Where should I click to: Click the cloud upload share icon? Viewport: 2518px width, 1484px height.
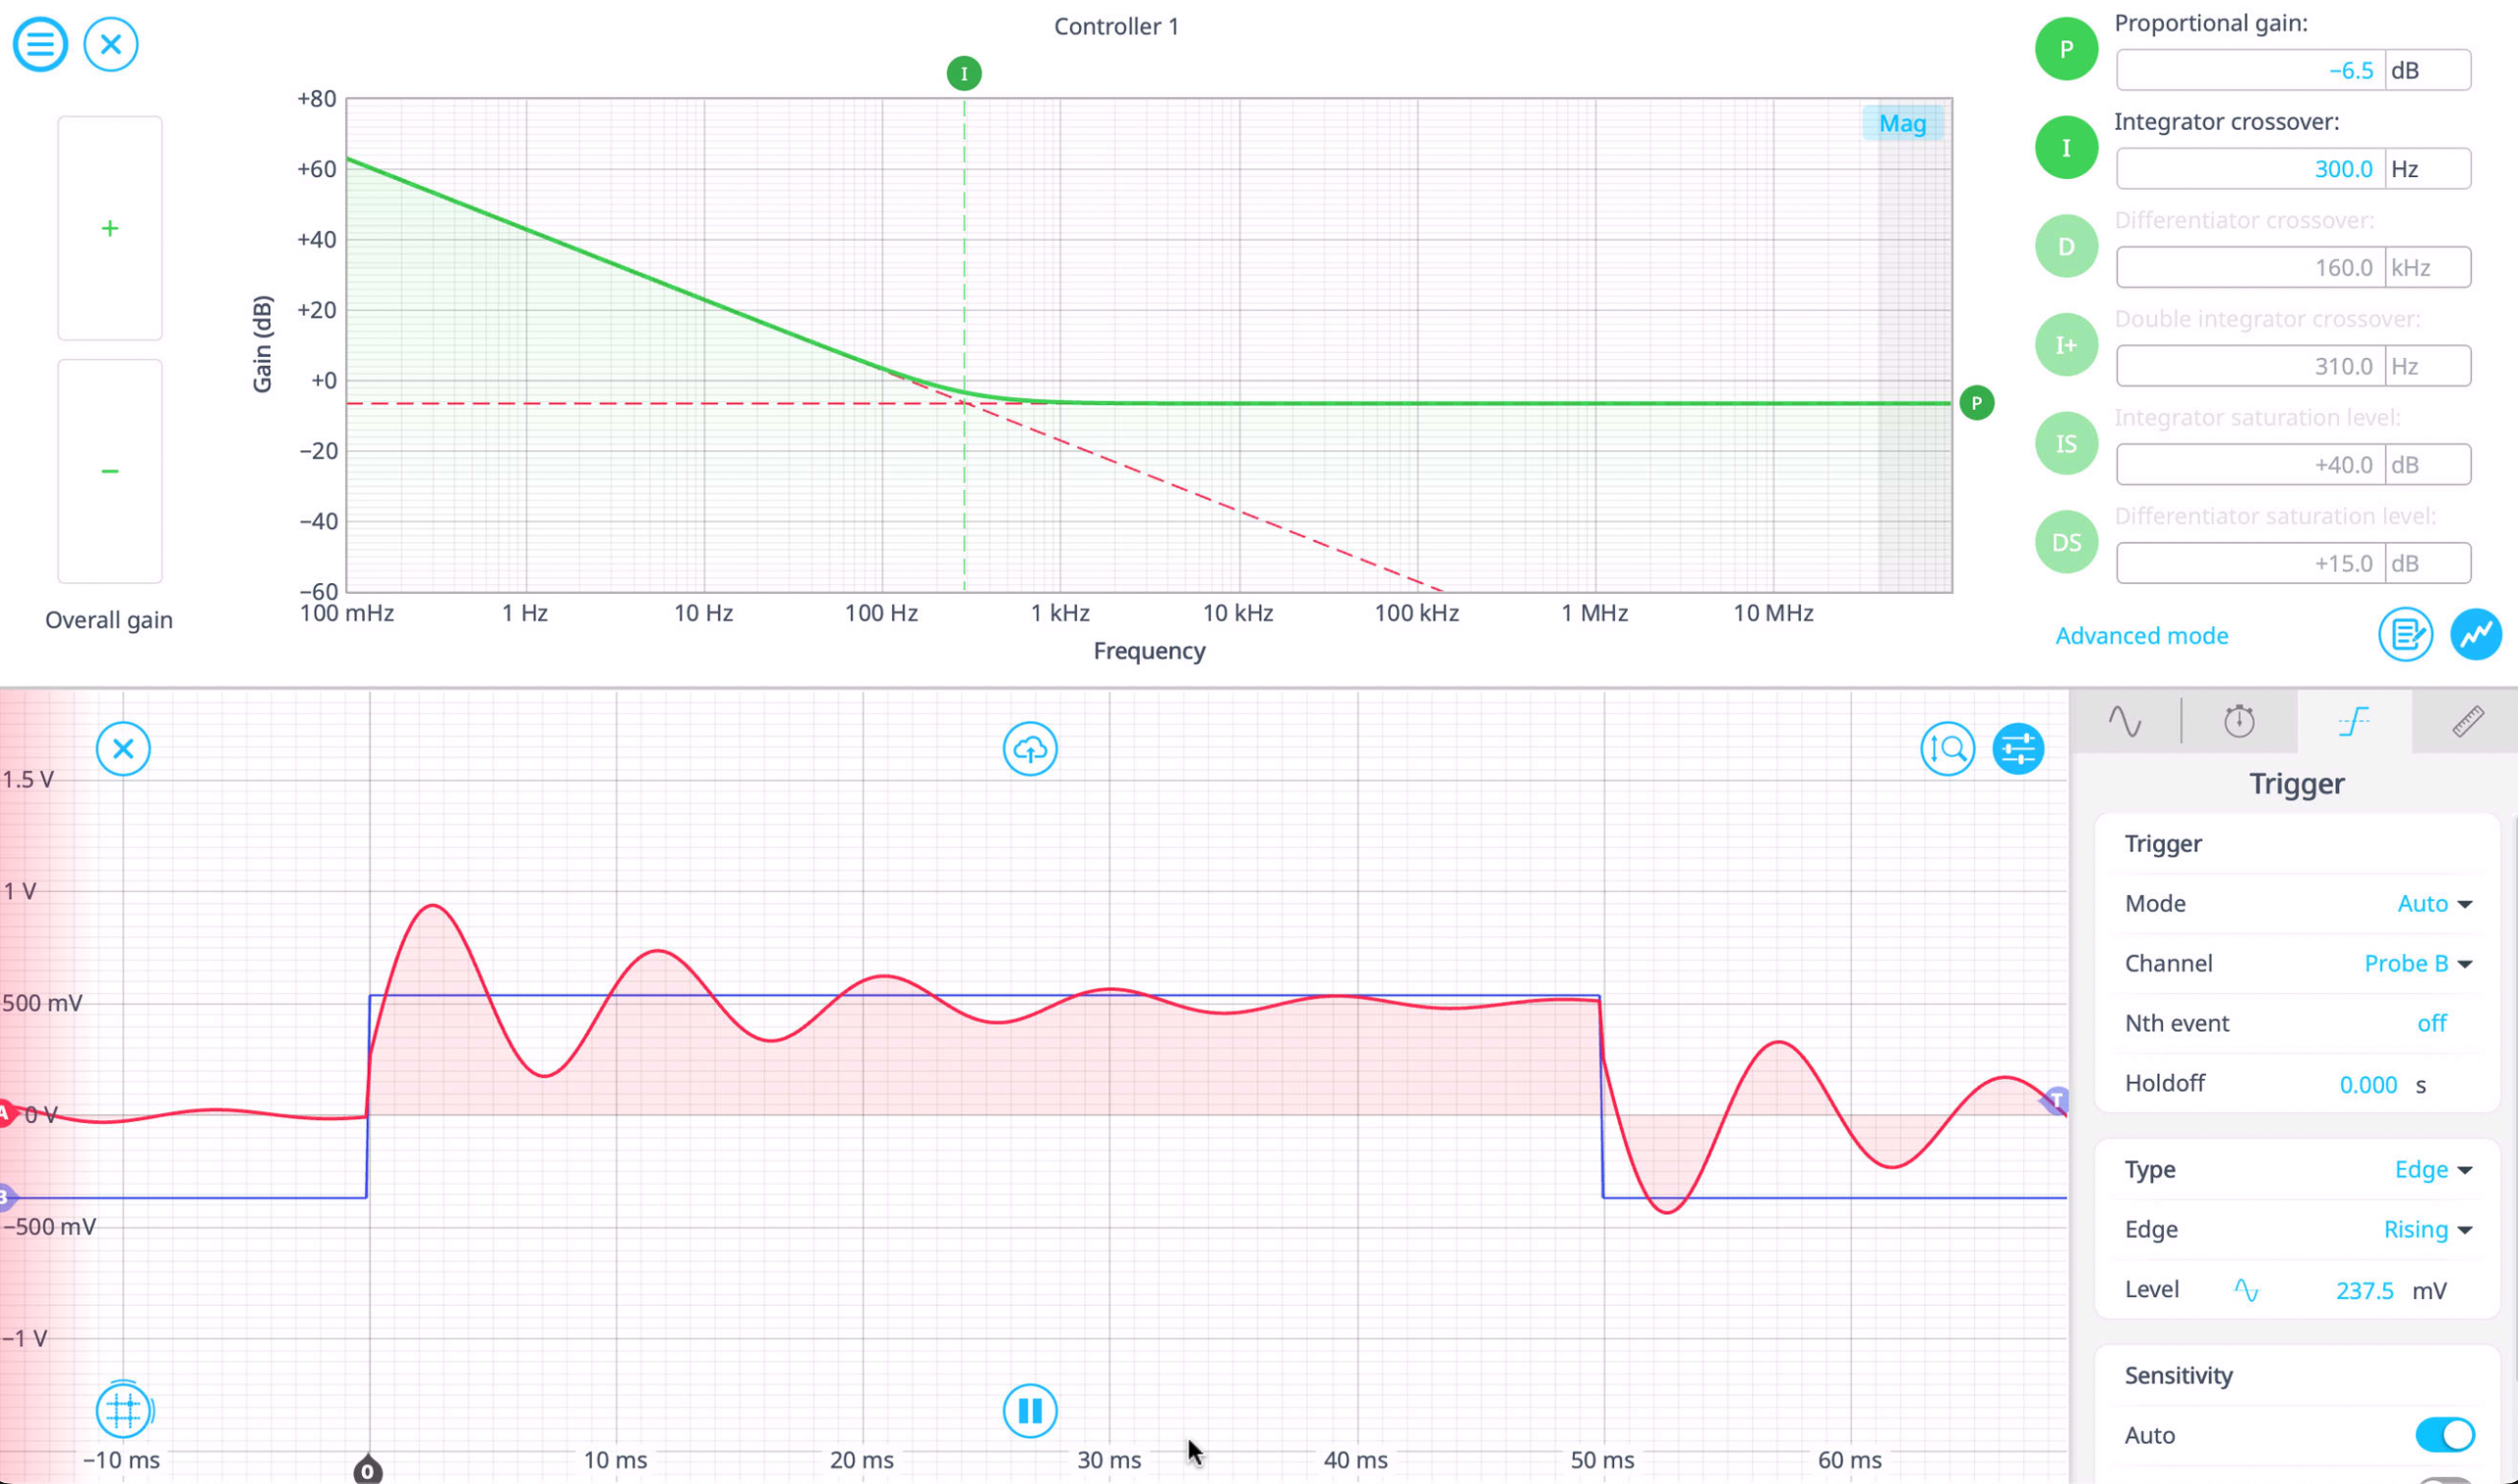[1029, 749]
